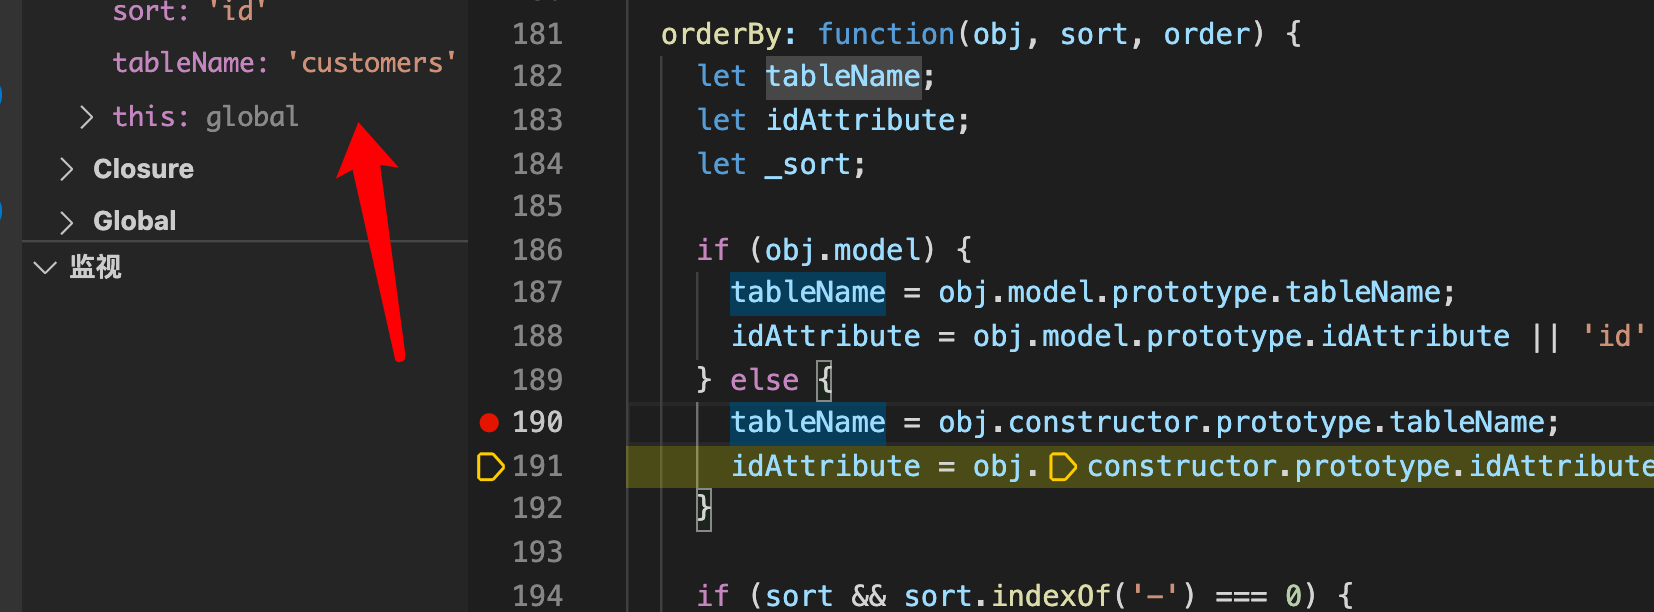Screen dimensions: 1654x612
Task: Click the closing brace on line 192
Action: pyautogui.click(x=704, y=509)
